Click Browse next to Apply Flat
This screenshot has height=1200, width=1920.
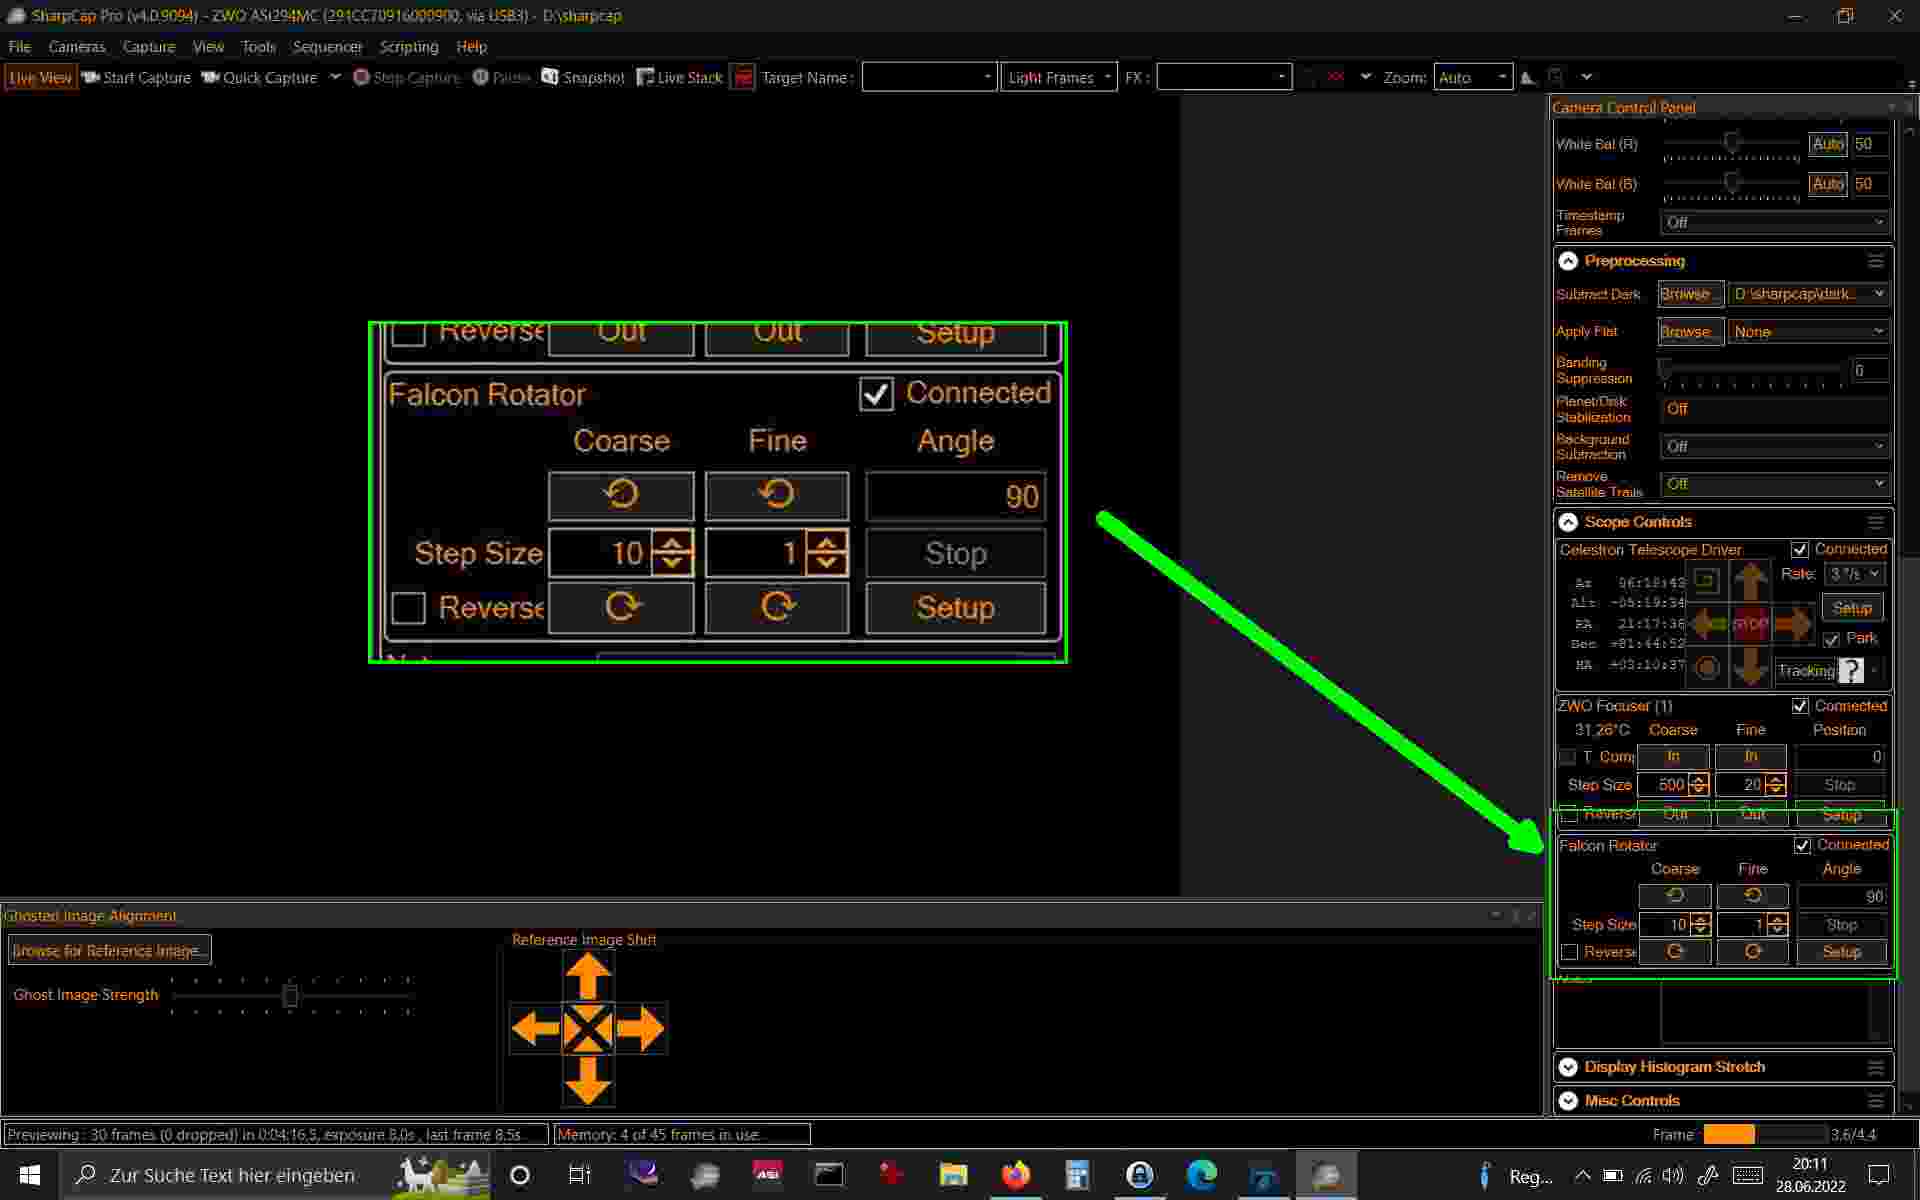pyautogui.click(x=1690, y=331)
